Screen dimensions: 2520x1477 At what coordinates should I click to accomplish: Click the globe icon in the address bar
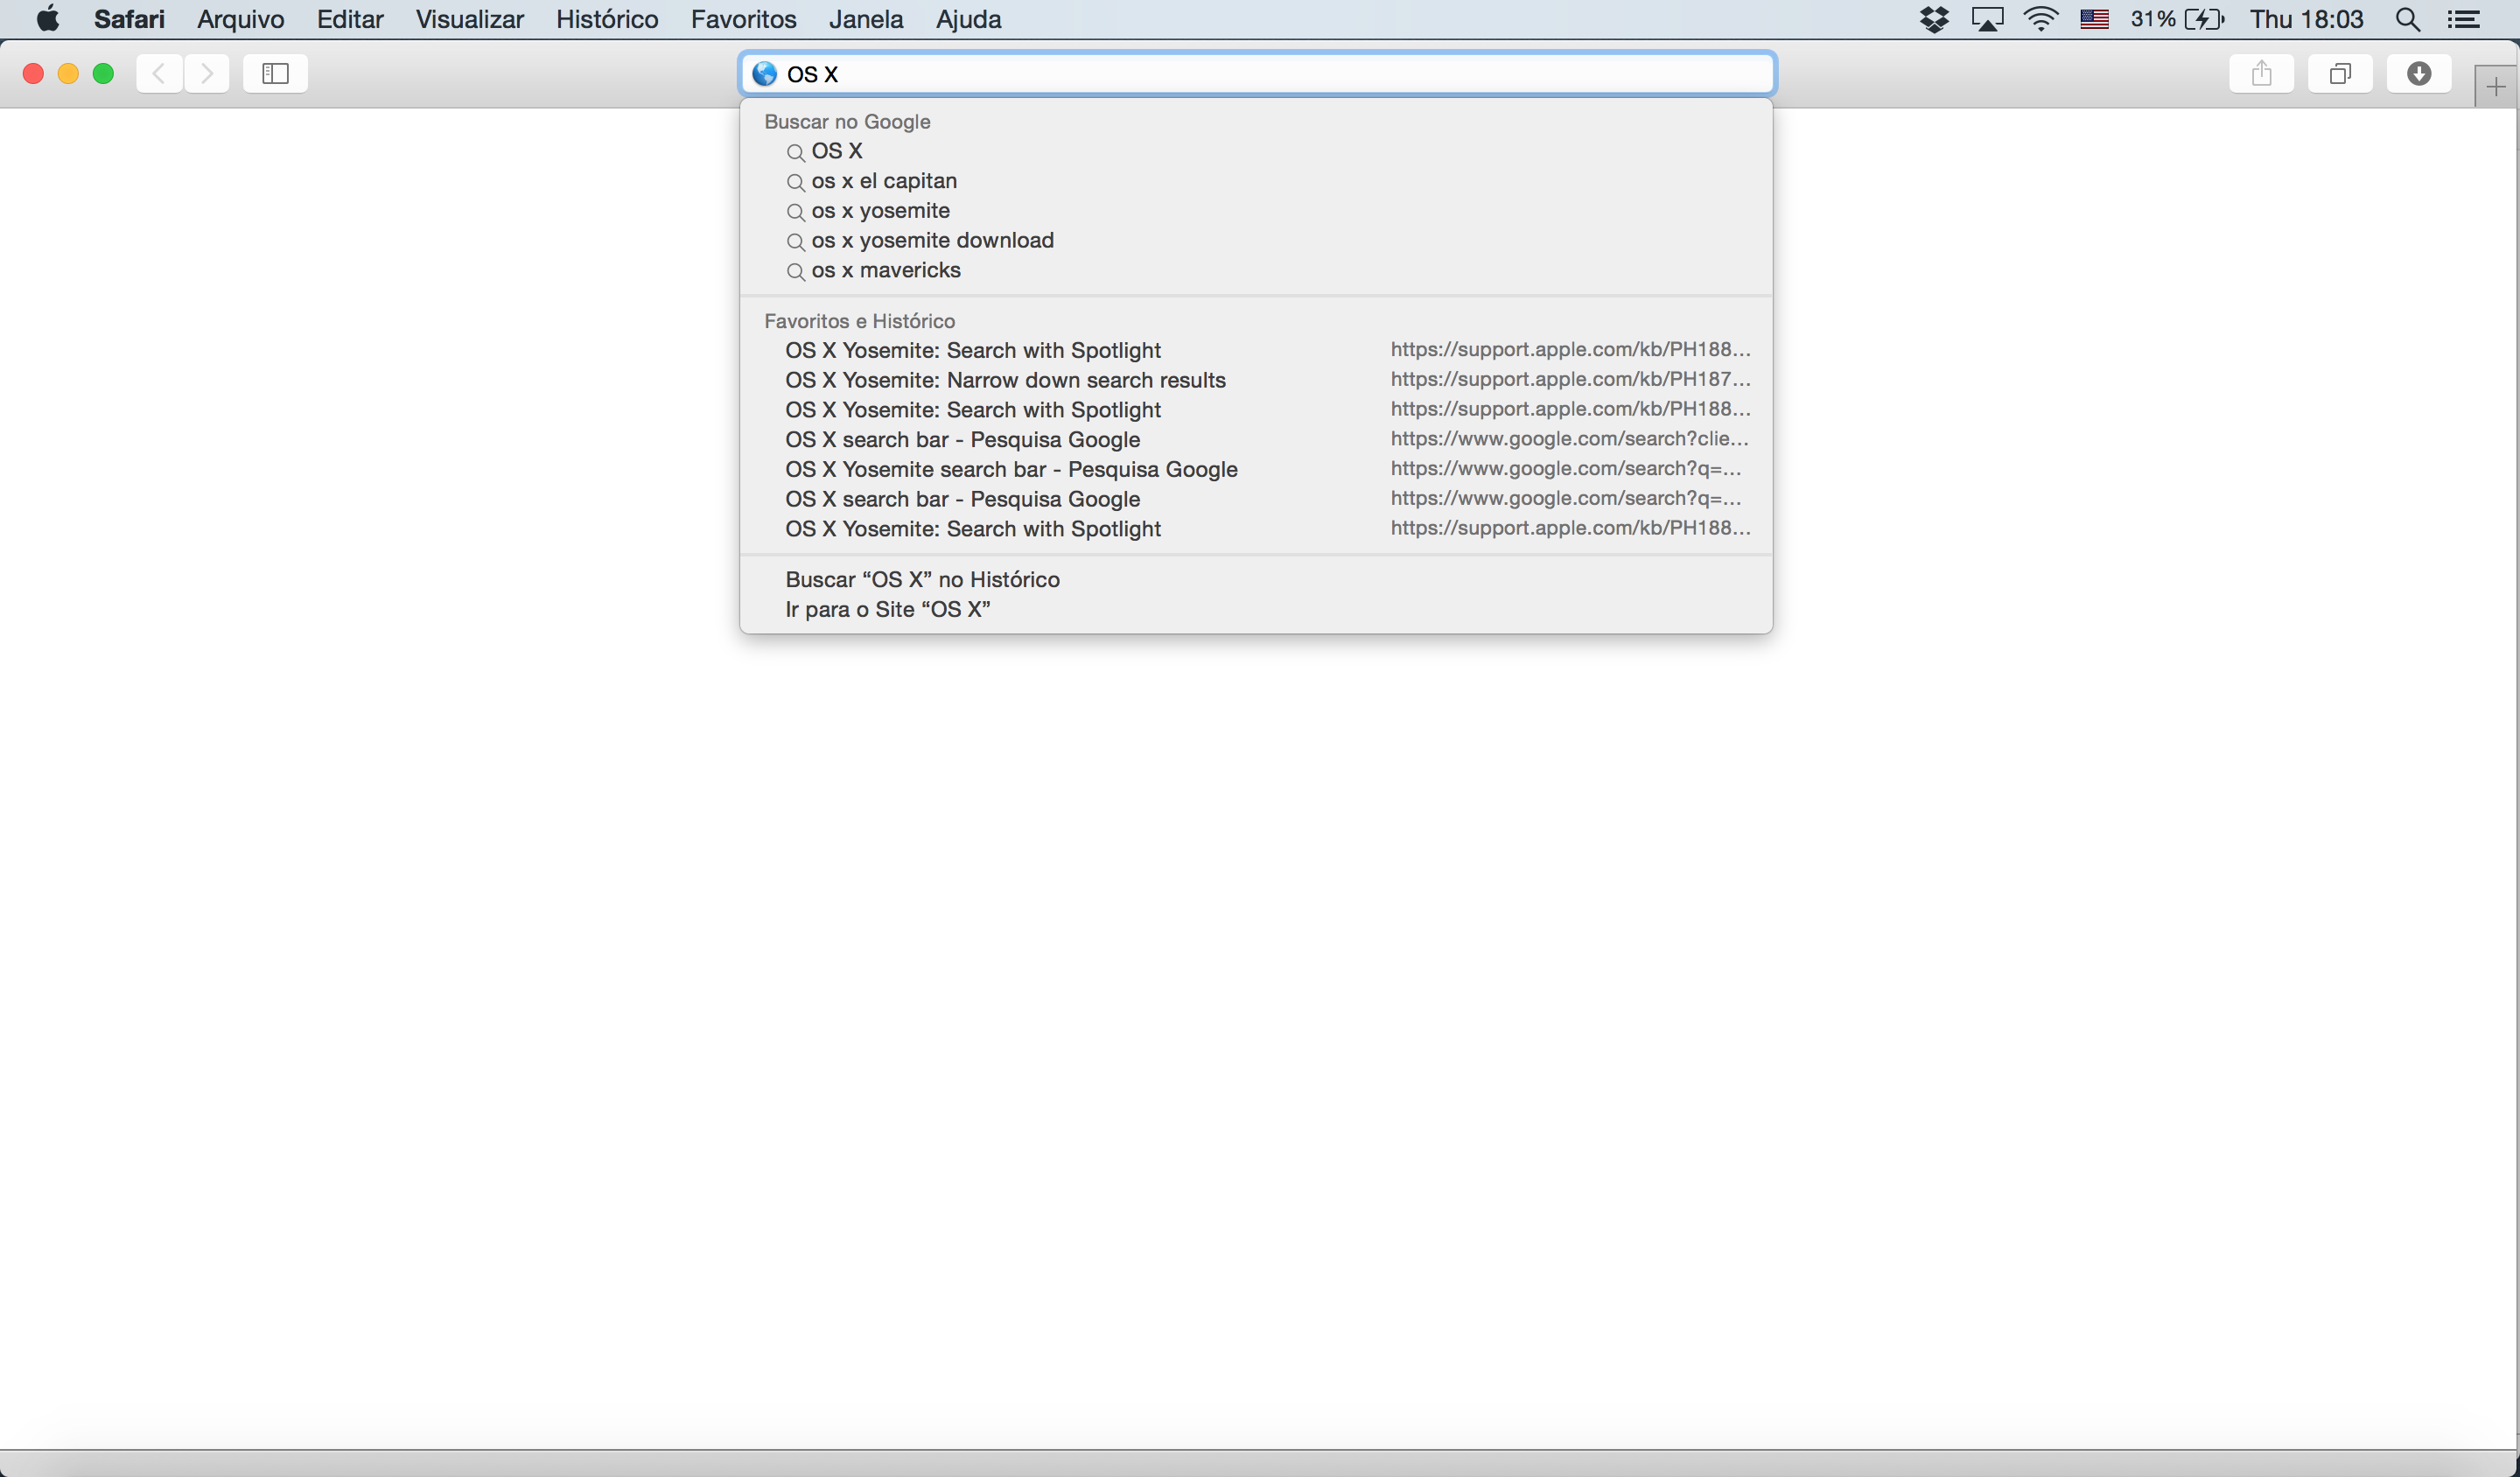click(x=765, y=74)
